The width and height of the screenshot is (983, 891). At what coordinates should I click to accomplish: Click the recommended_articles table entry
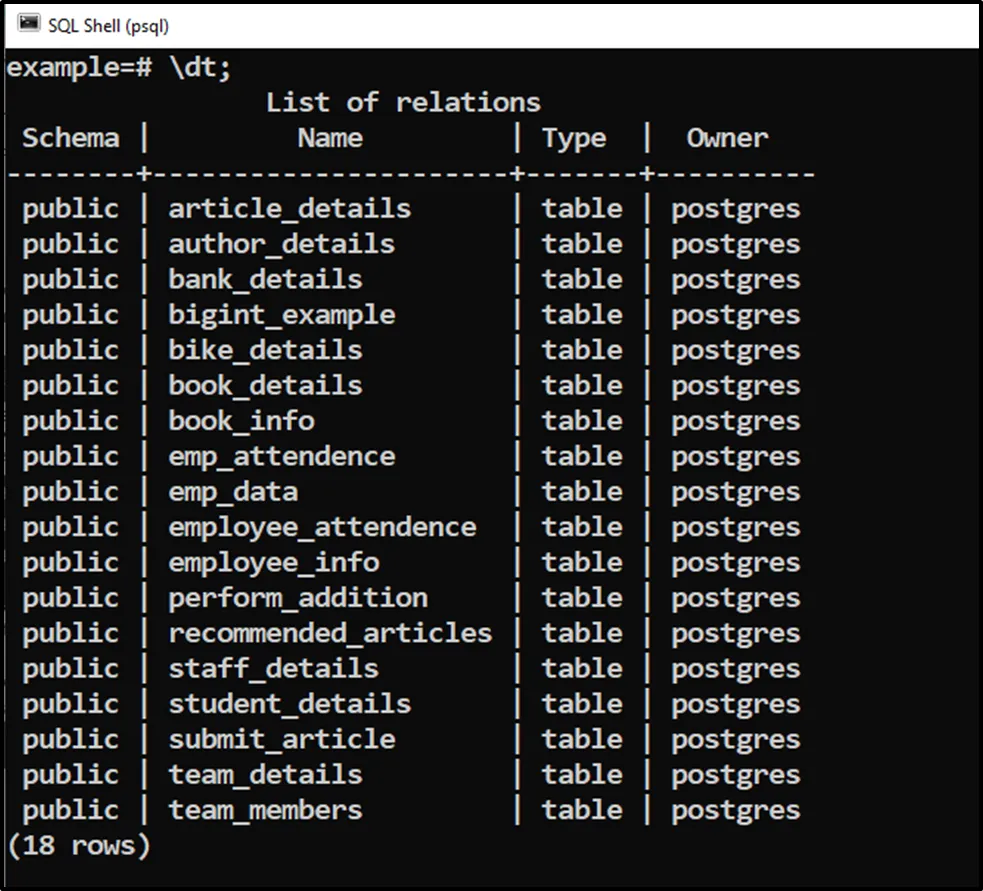[330, 633]
